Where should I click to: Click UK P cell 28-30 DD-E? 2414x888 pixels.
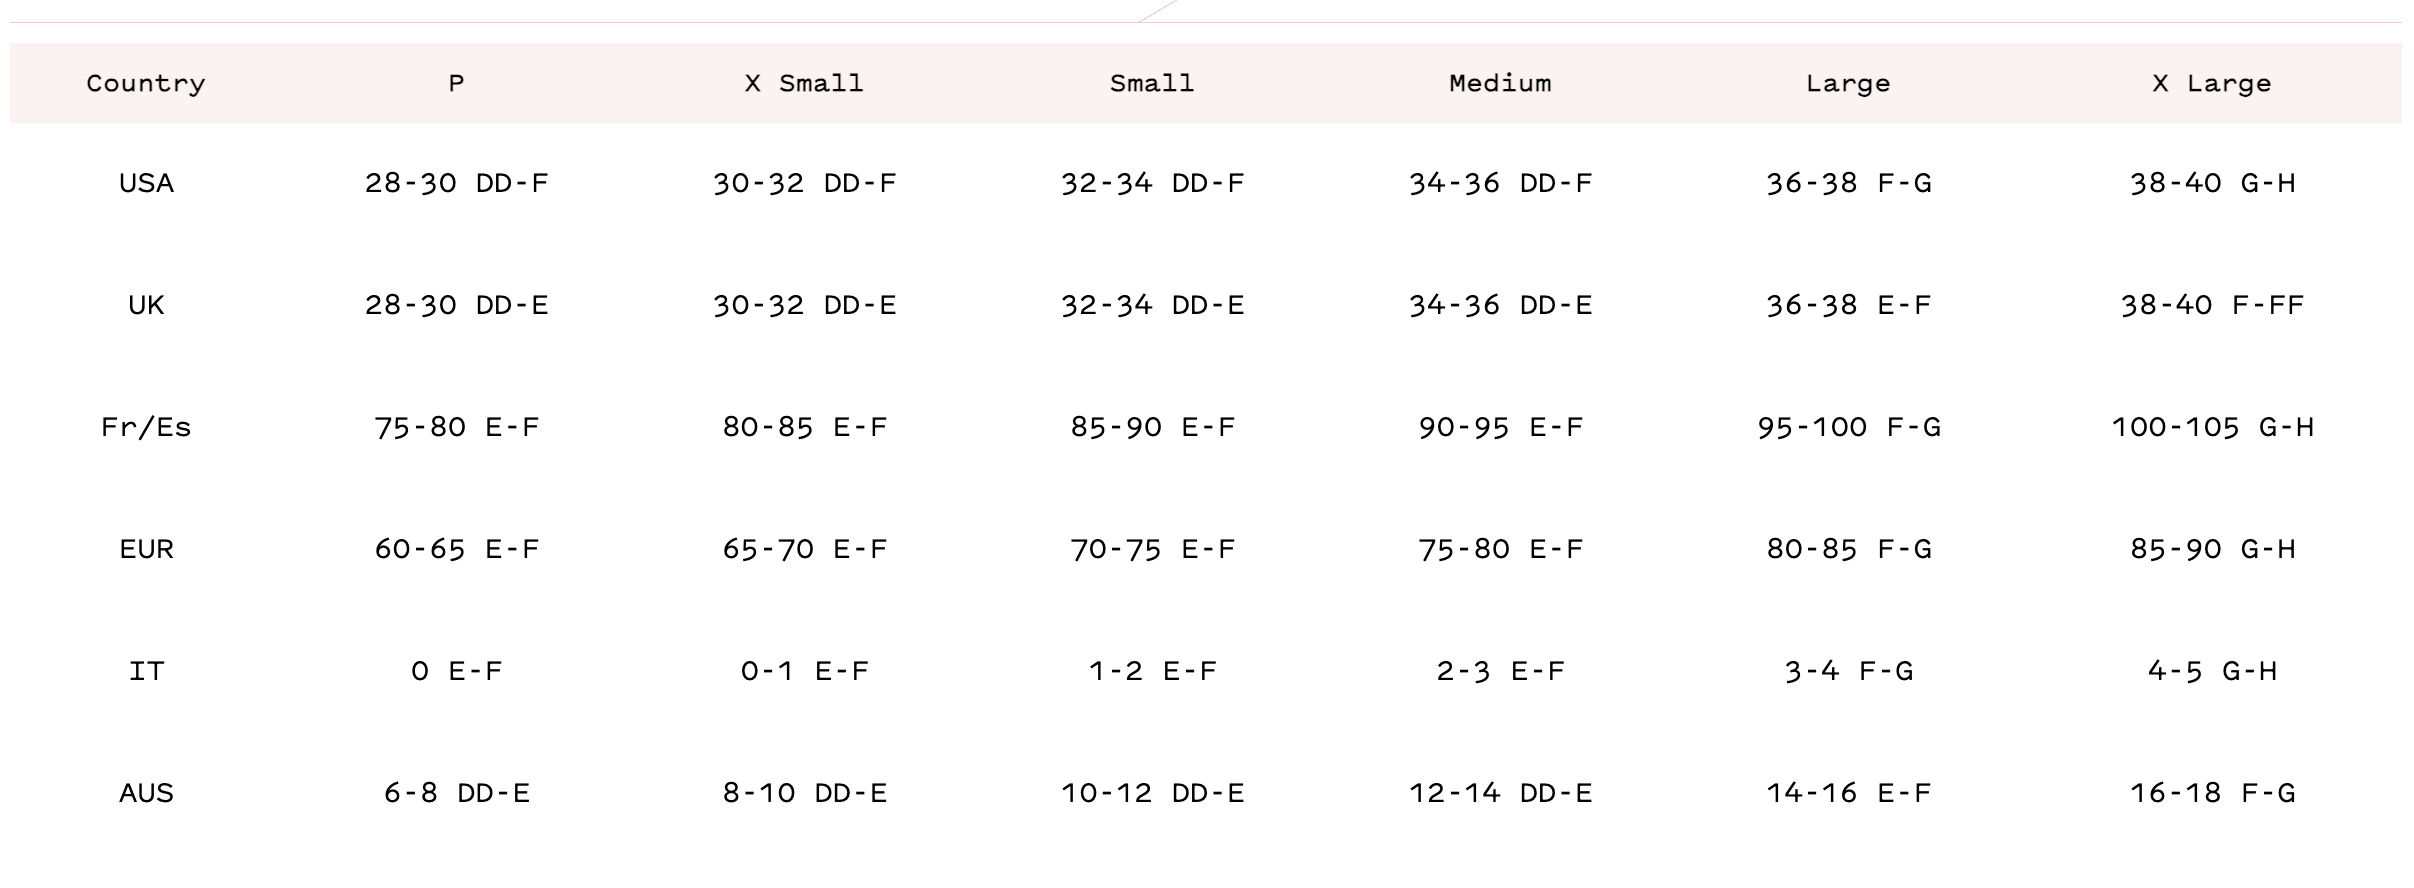[x=456, y=305]
